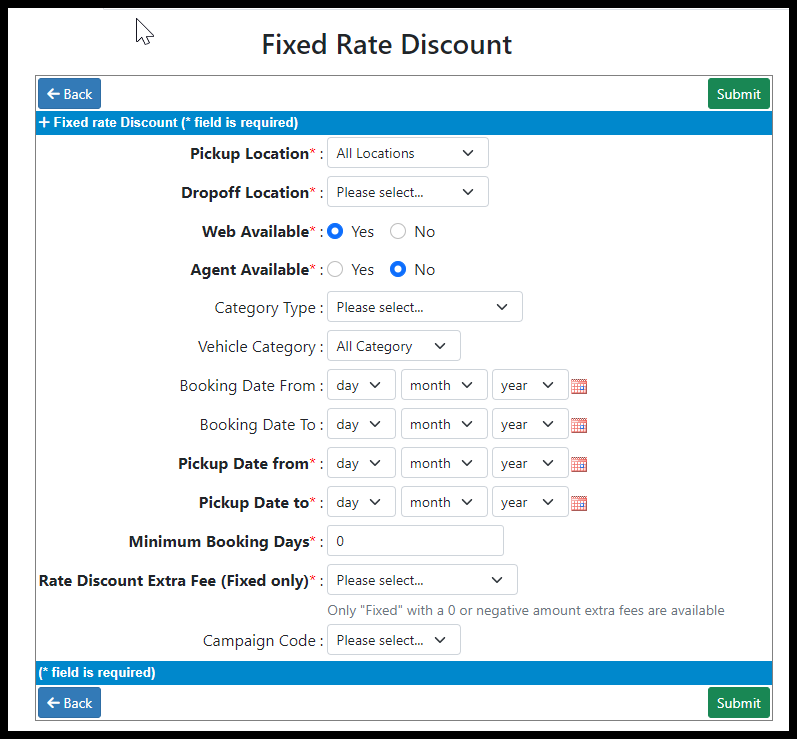Click the bottom Submit button
The height and width of the screenshot is (739, 797).
tap(739, 702)
